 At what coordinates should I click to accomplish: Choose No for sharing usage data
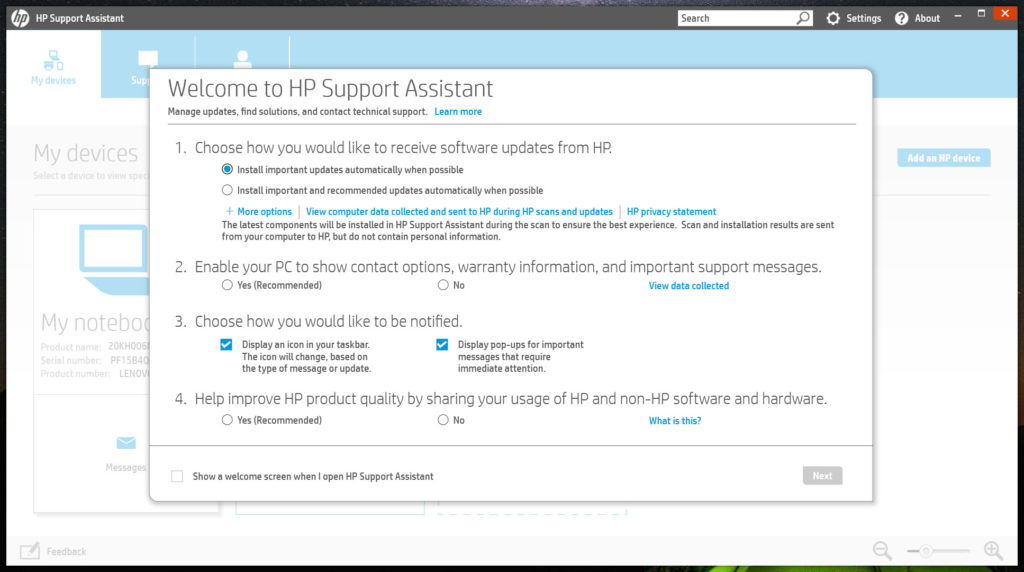click(x=443, y=420)
